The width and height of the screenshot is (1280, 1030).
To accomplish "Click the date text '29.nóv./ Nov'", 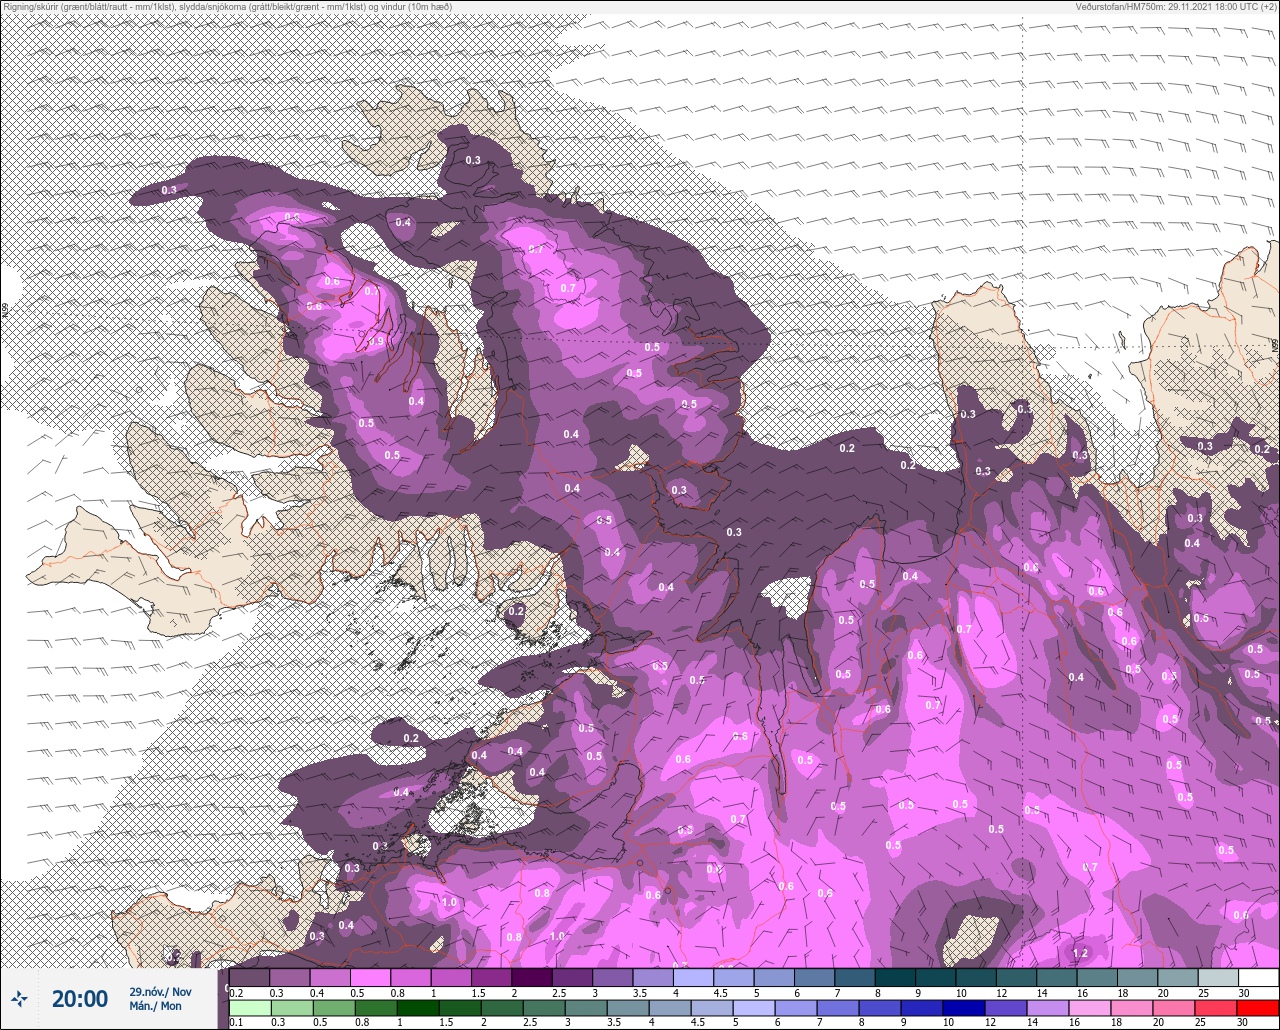I will (x=160, y=991).
